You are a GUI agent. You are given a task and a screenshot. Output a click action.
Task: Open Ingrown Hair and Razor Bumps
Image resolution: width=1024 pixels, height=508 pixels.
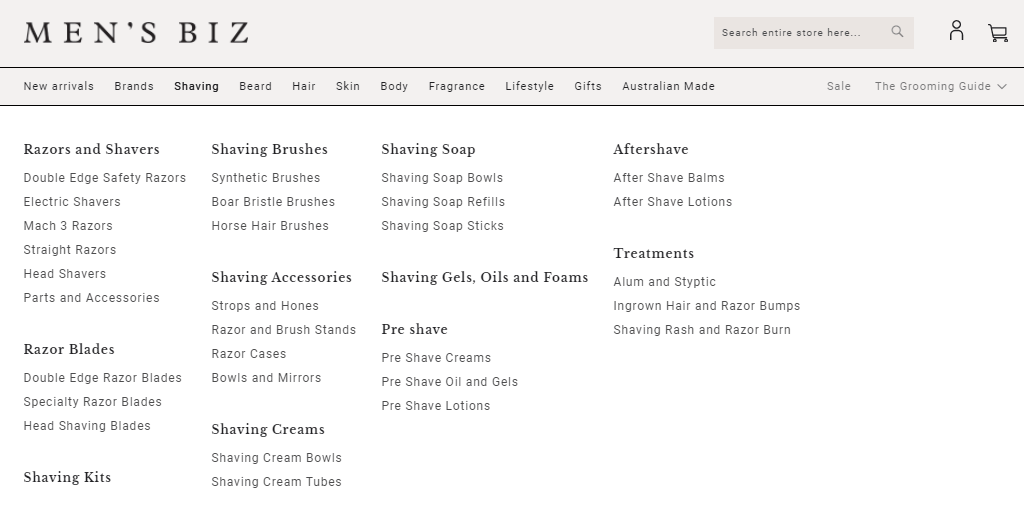(x=707, y=306)
